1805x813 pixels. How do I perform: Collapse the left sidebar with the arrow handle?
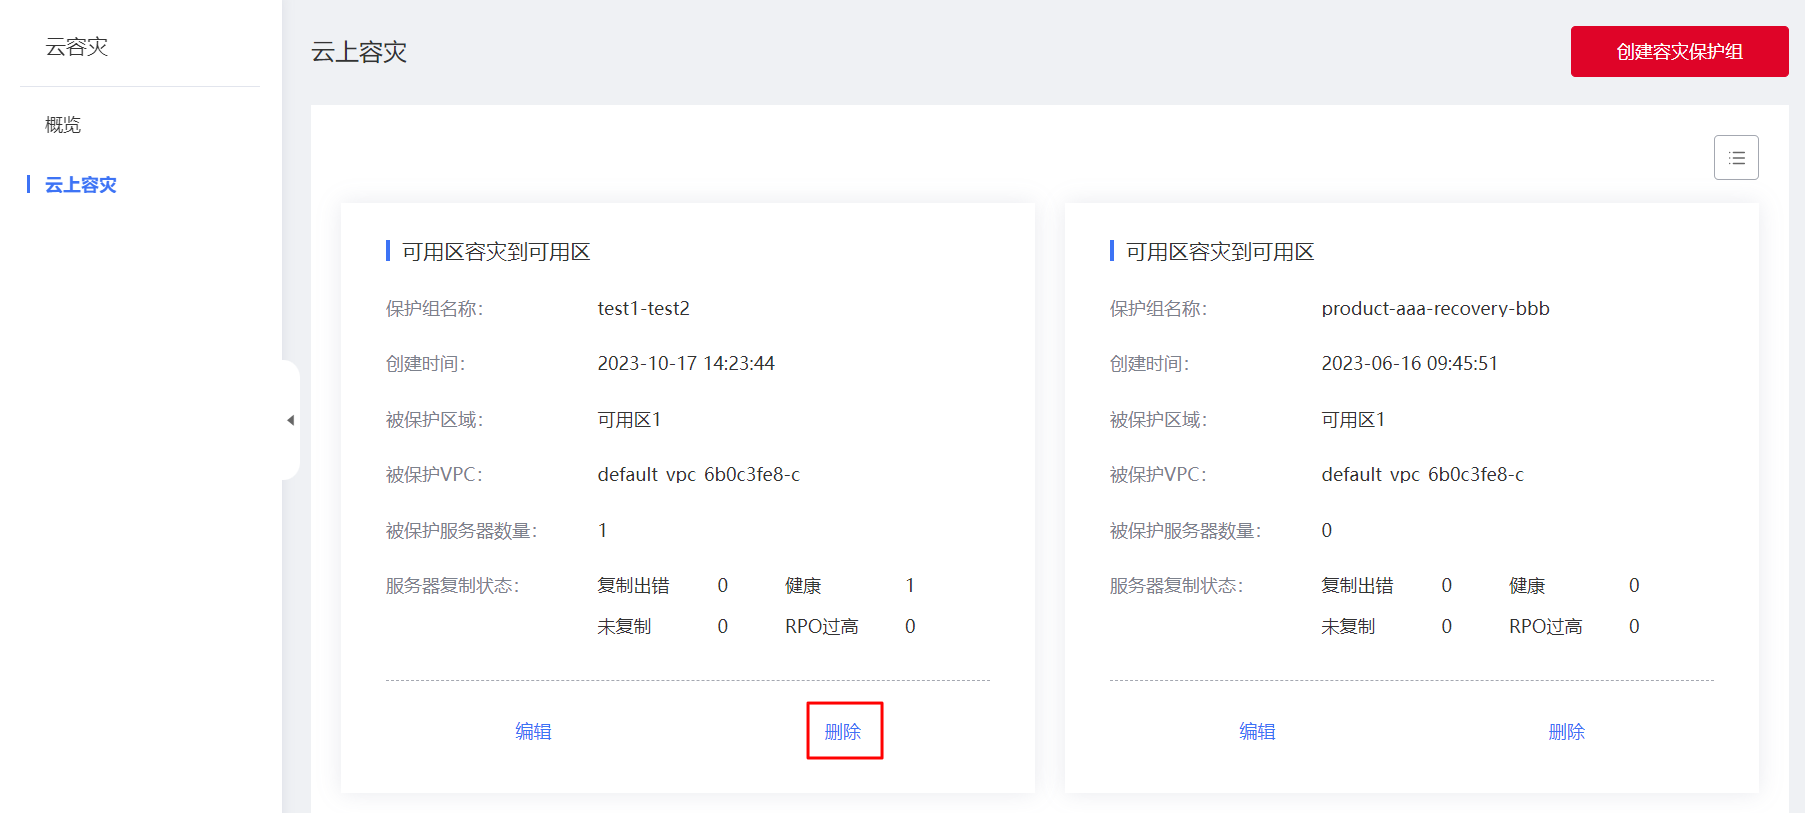[291, 420]
